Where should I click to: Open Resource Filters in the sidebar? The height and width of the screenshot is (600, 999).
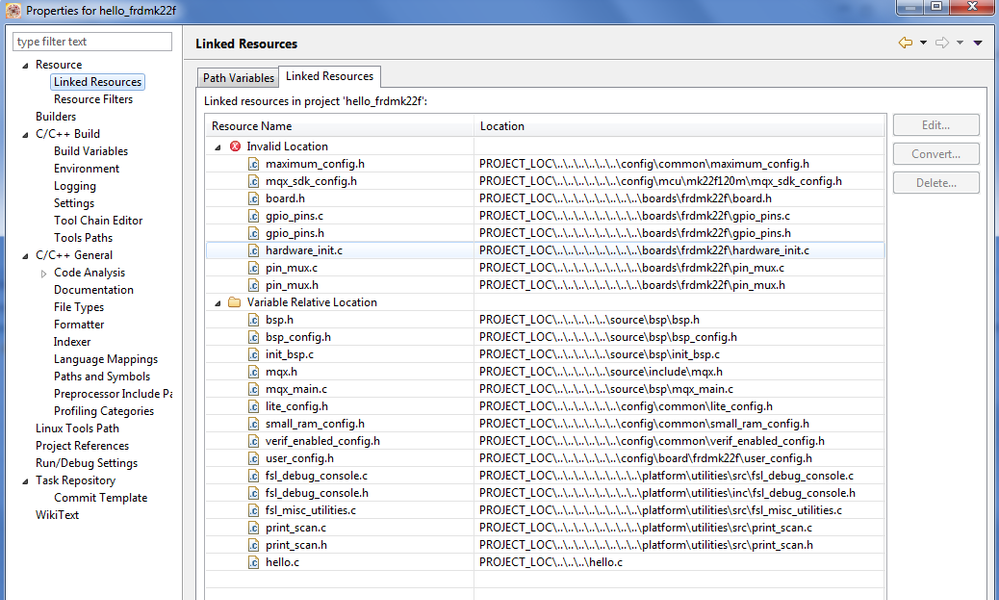pos(93,99)
